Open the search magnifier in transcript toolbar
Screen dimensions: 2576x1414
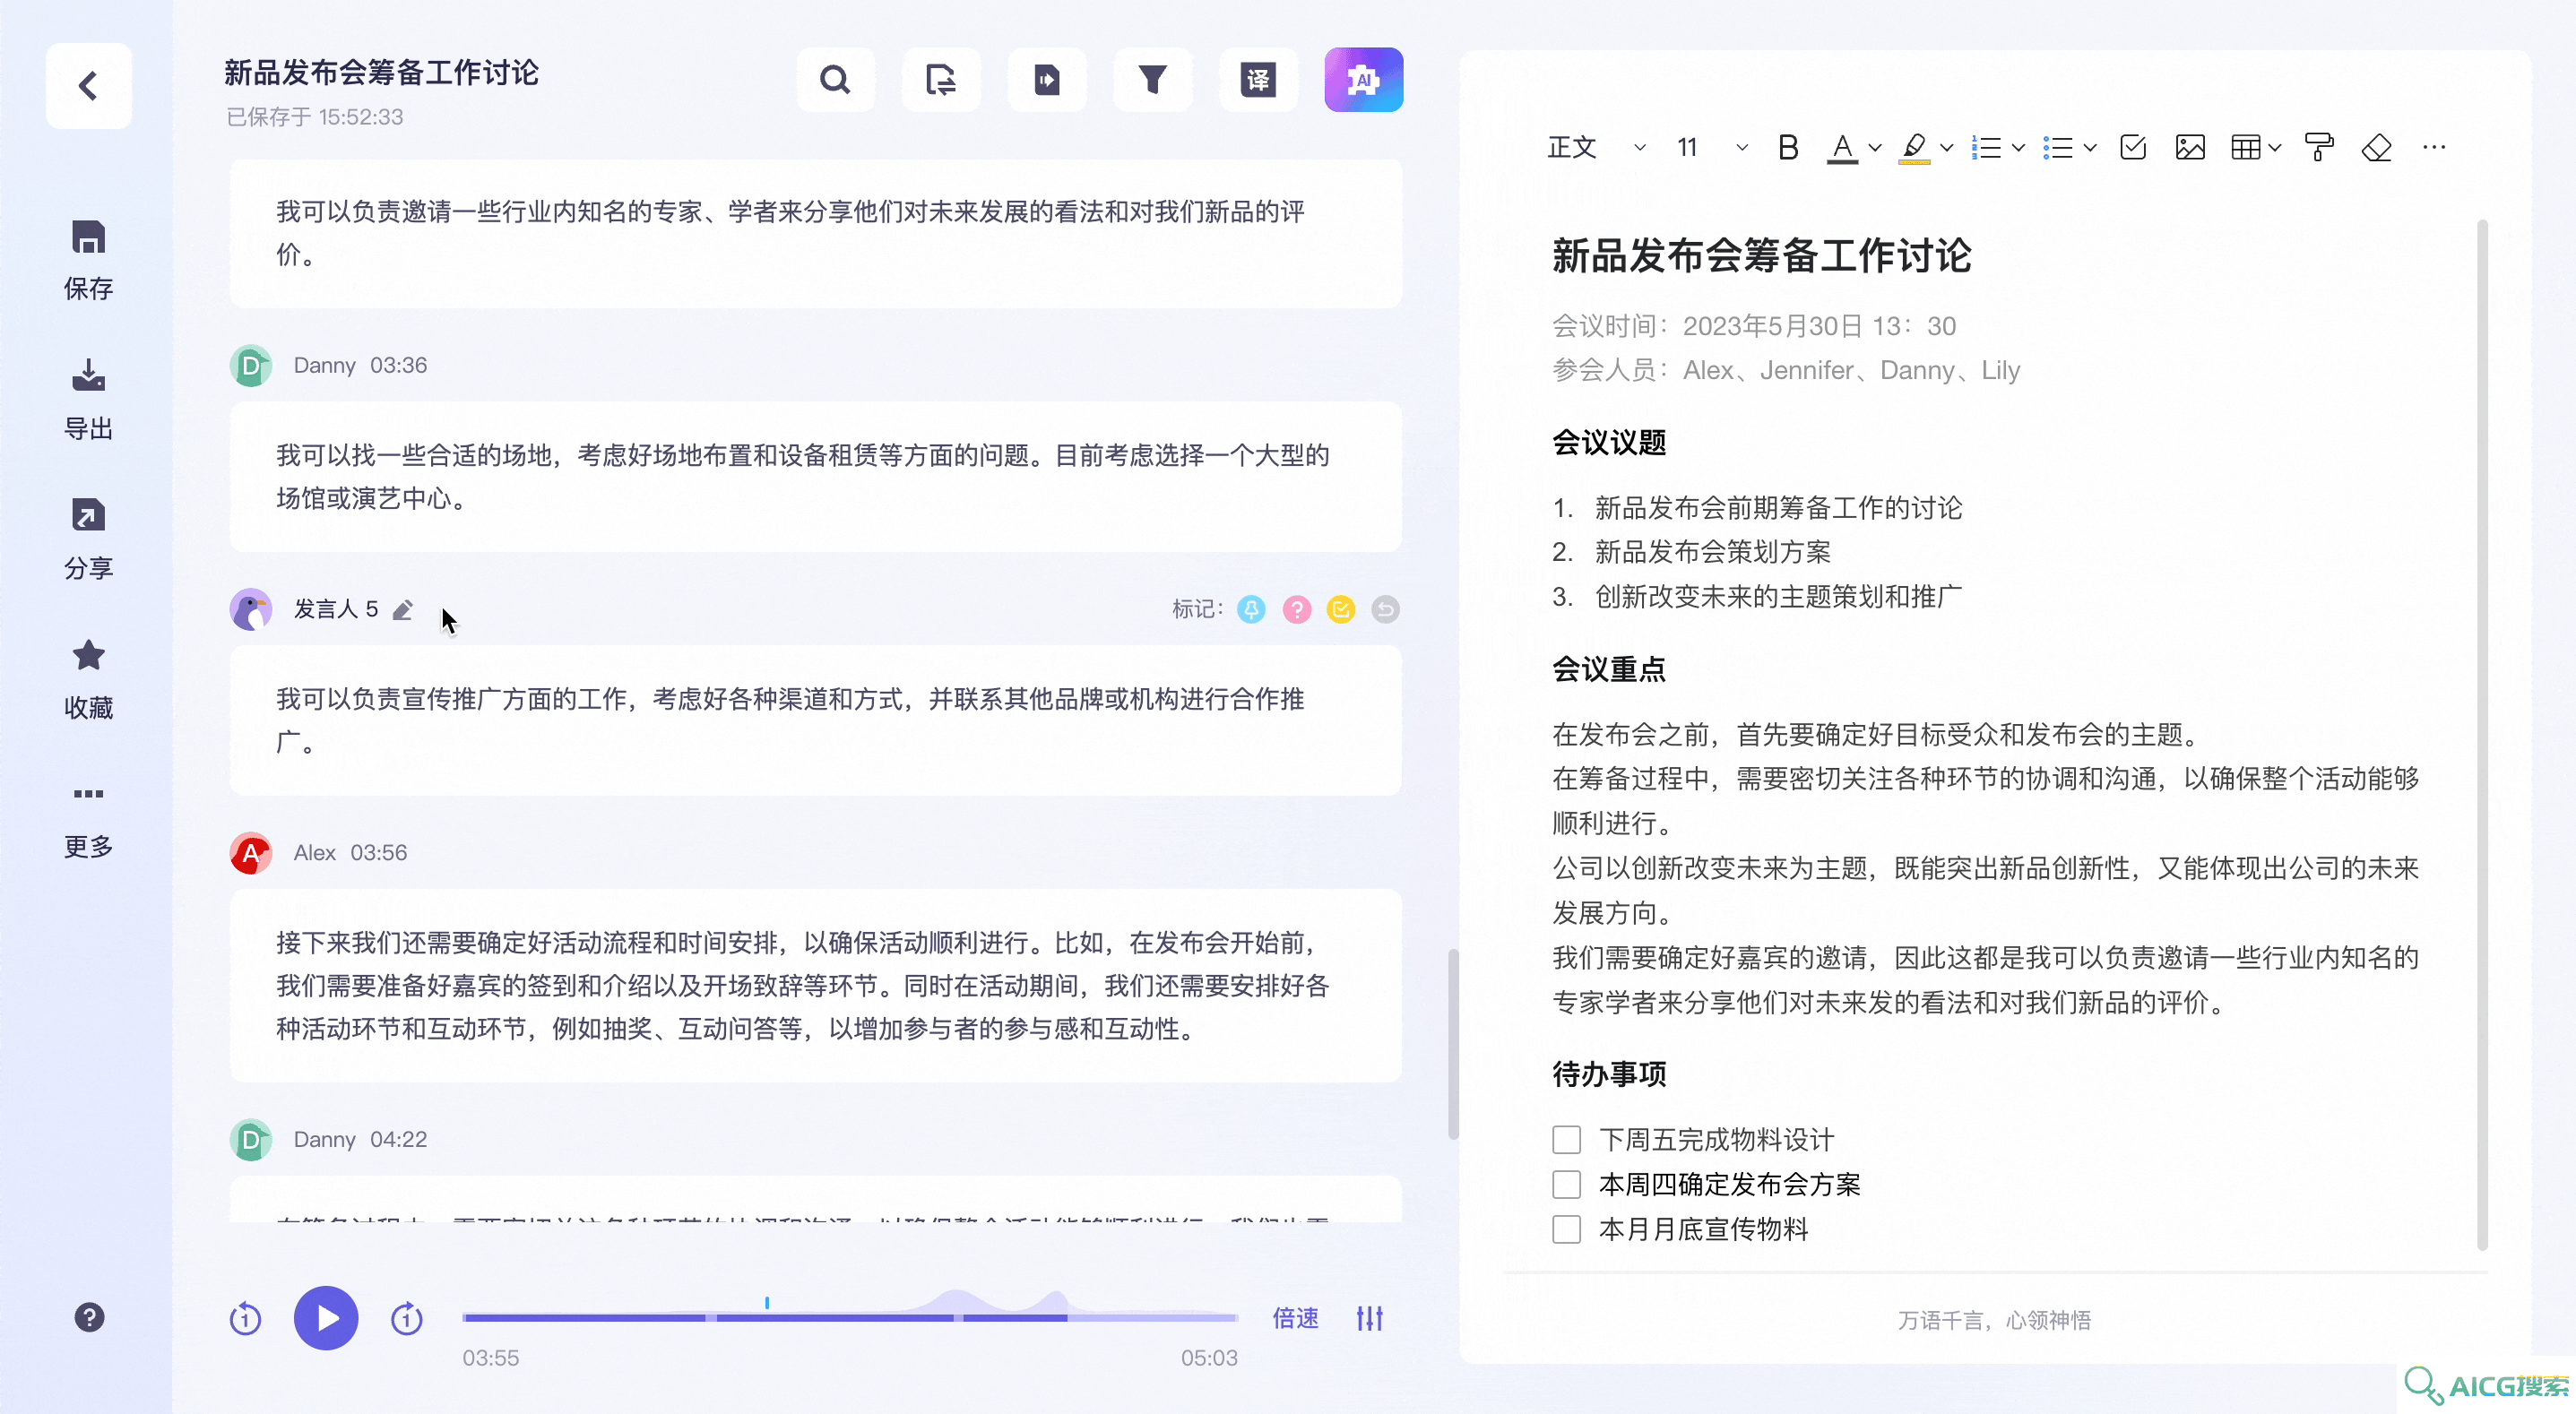835,80
